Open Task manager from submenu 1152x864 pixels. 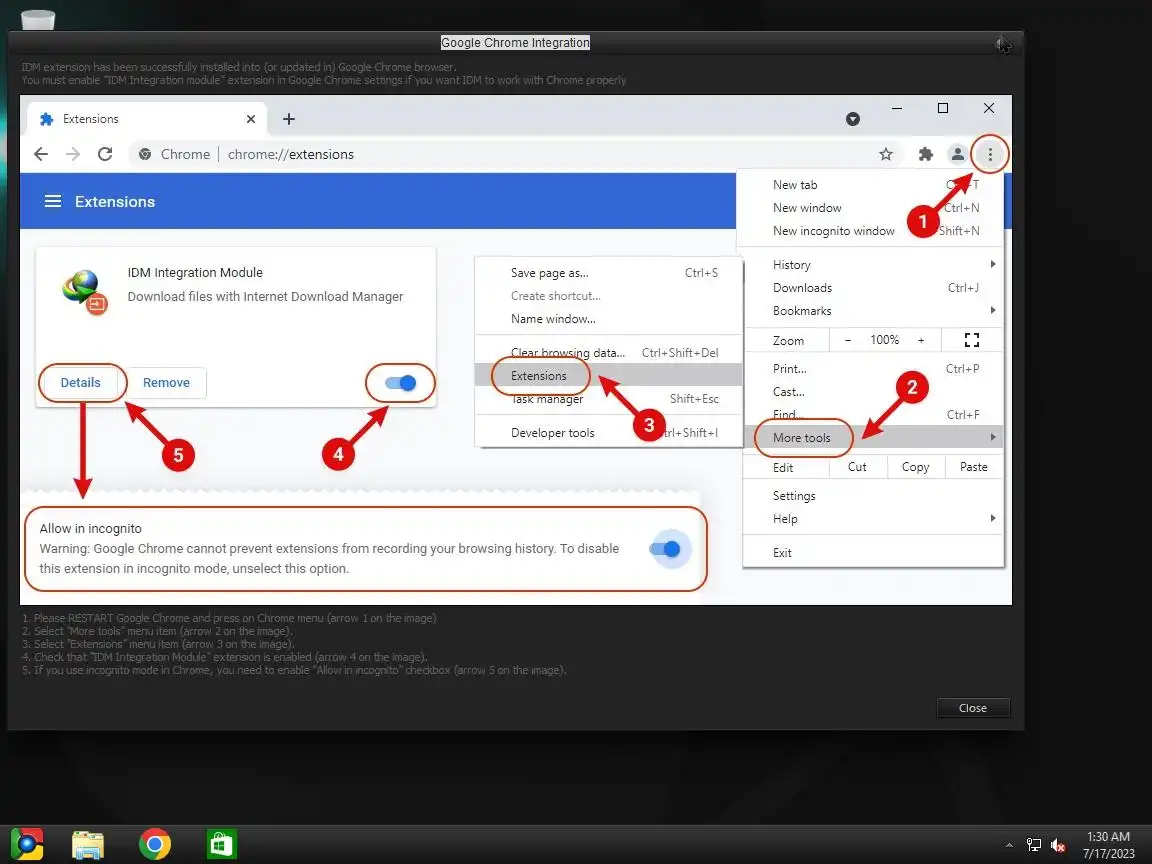[608, 399]
